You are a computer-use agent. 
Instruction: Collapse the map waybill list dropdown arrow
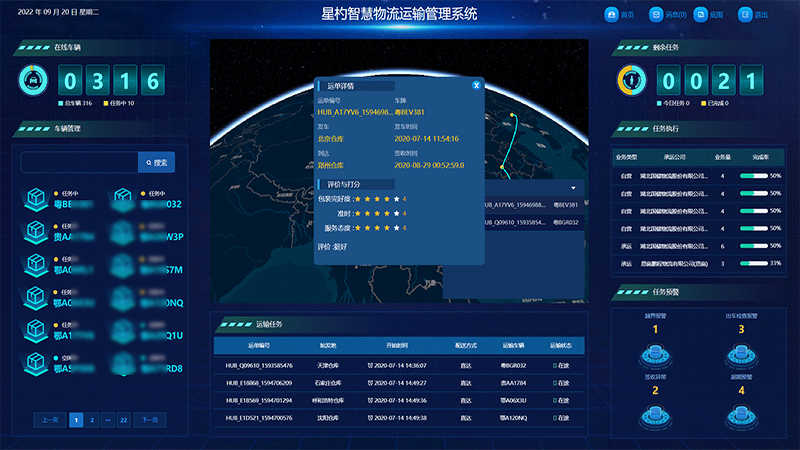click(573, 187)
